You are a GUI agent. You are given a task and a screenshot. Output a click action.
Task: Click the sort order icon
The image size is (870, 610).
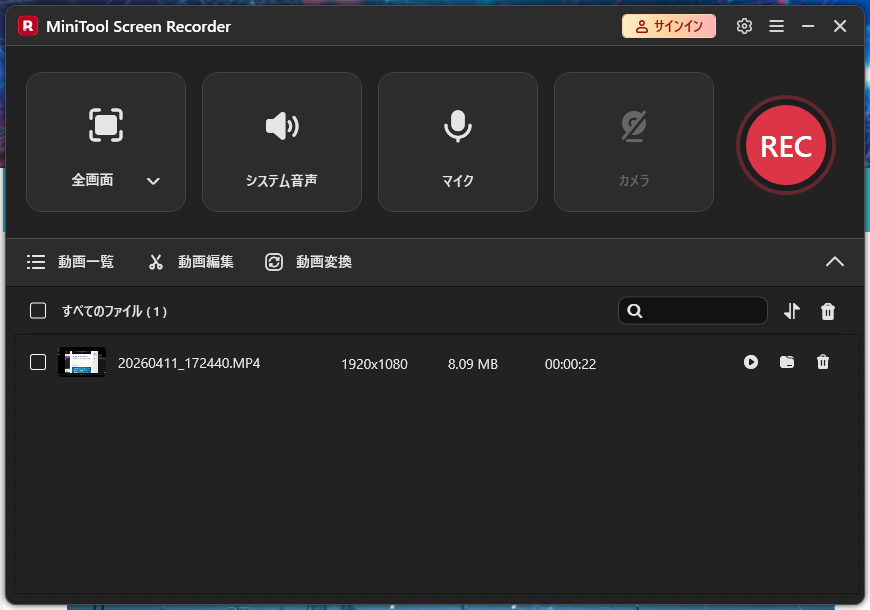point(792,311)
